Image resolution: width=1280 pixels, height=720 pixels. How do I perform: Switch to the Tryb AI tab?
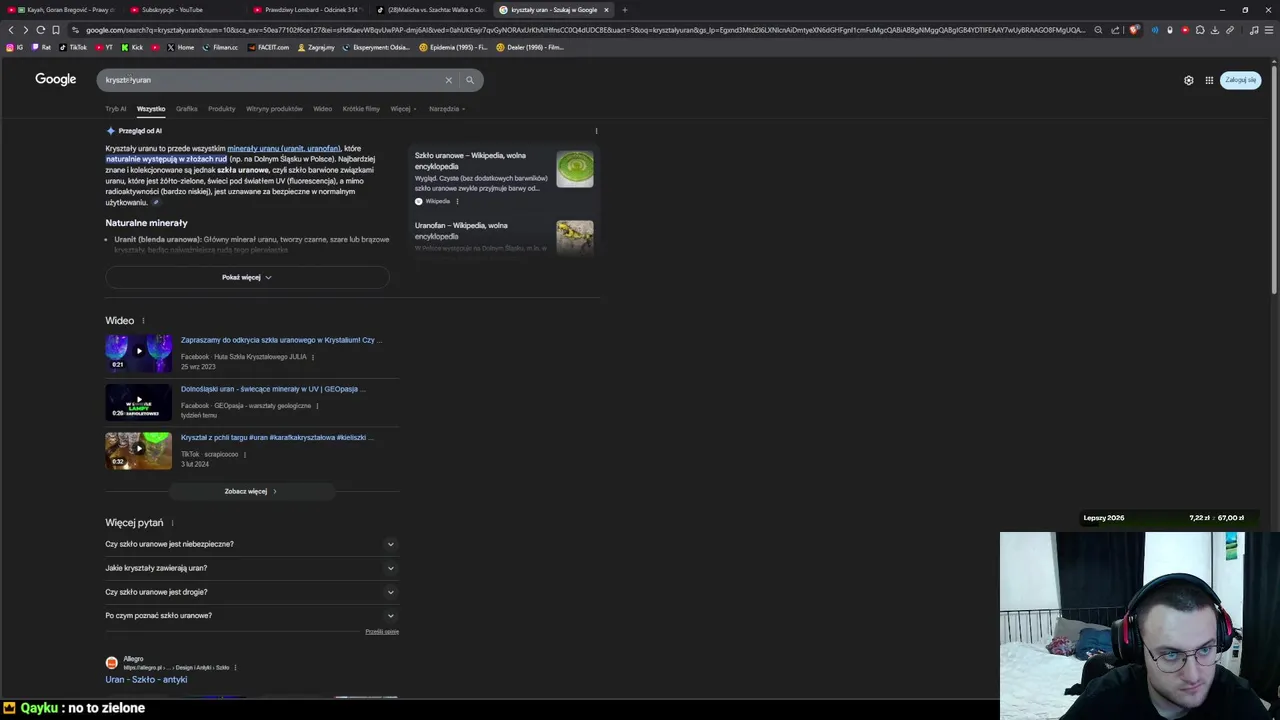[x=116, y=109]
